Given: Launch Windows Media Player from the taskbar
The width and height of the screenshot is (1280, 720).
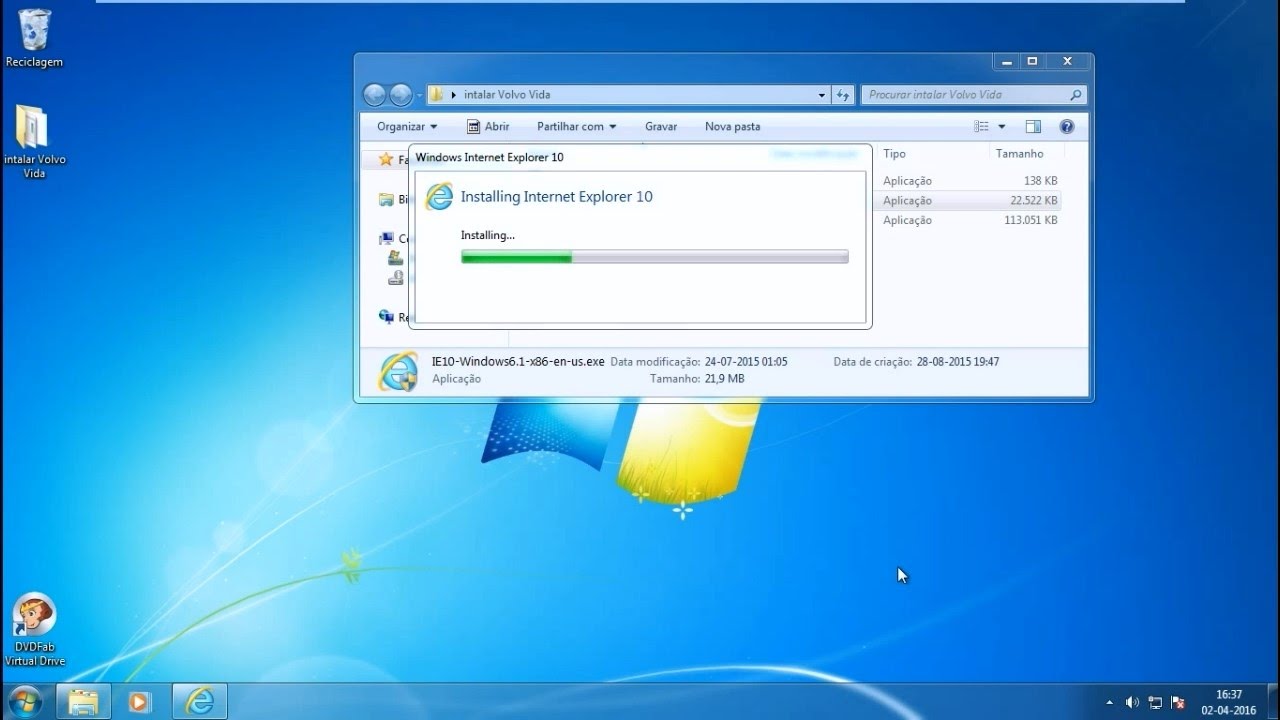Looking at the screenshot, I should point(140,702).
